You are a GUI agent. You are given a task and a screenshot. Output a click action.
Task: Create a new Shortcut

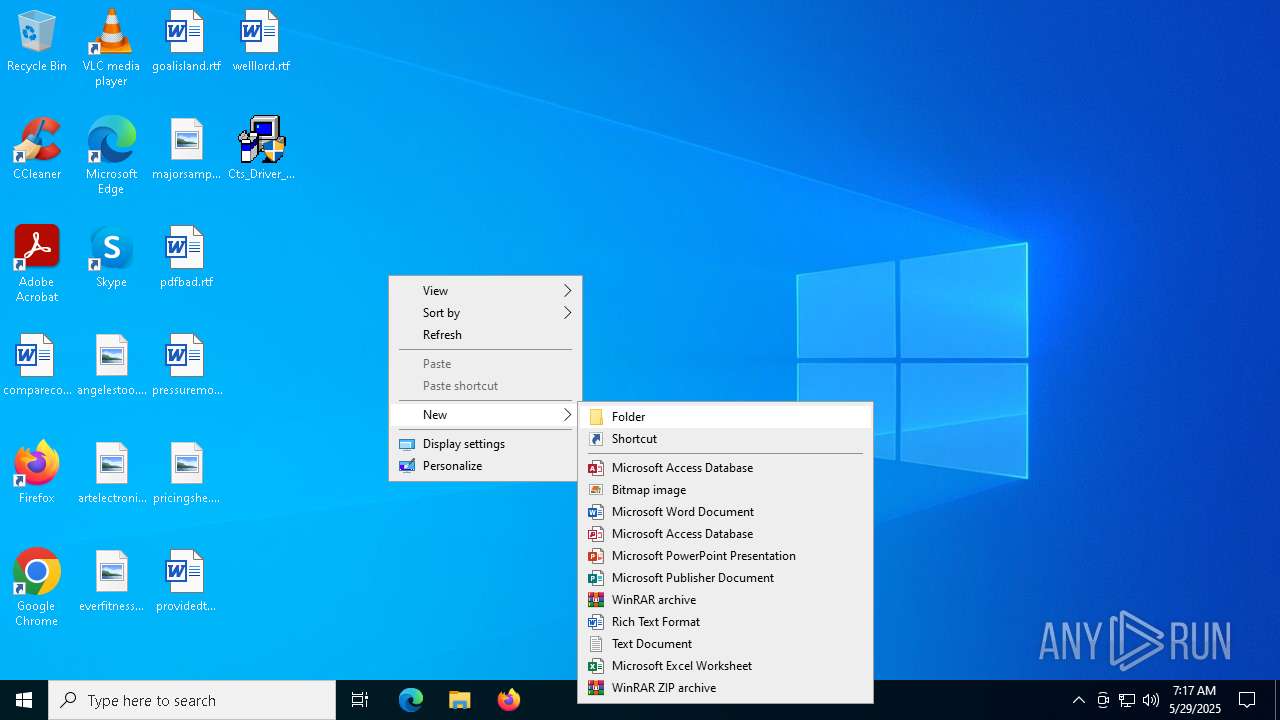[725, 439]
